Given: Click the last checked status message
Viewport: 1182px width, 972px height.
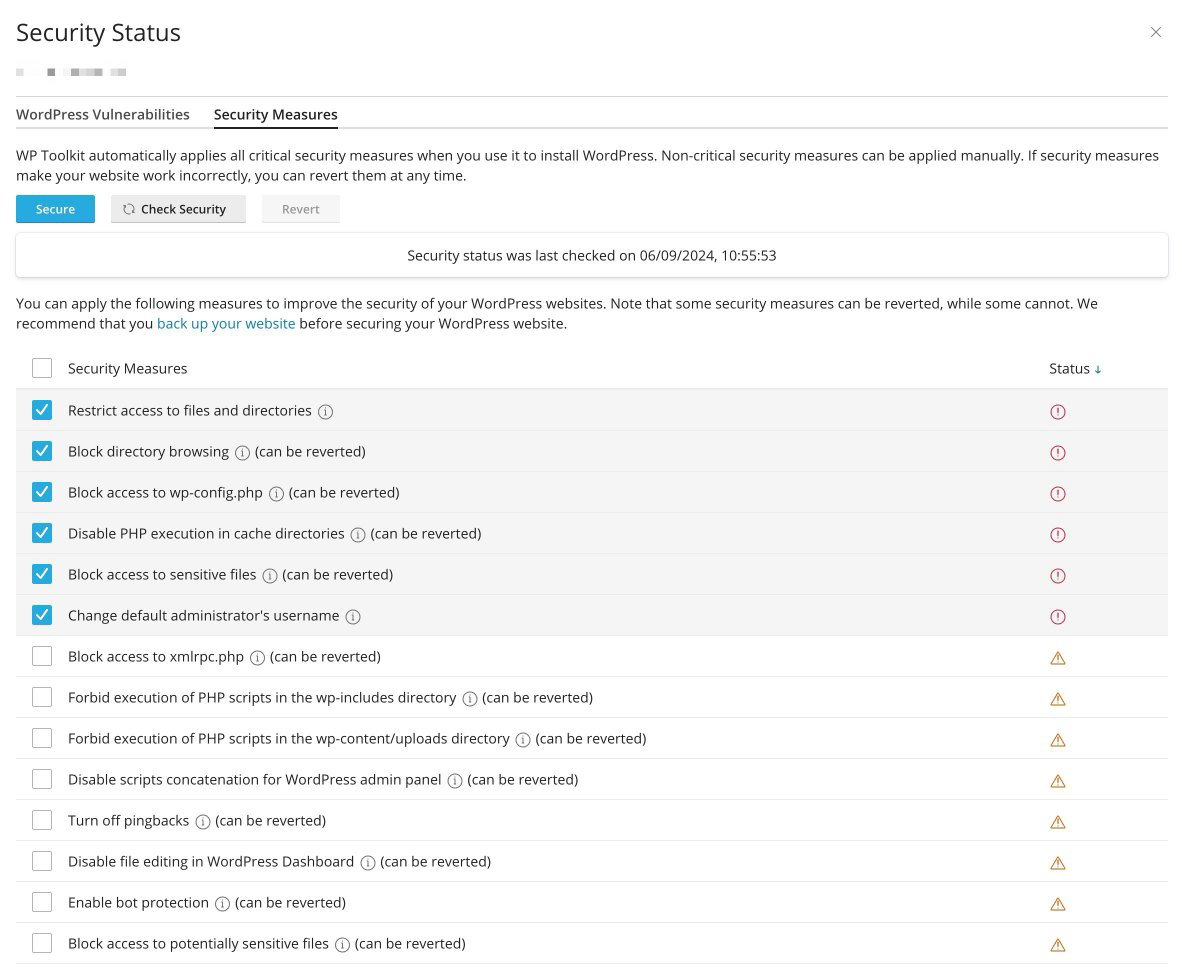Looking at the screenshot, I should (592, 256).
